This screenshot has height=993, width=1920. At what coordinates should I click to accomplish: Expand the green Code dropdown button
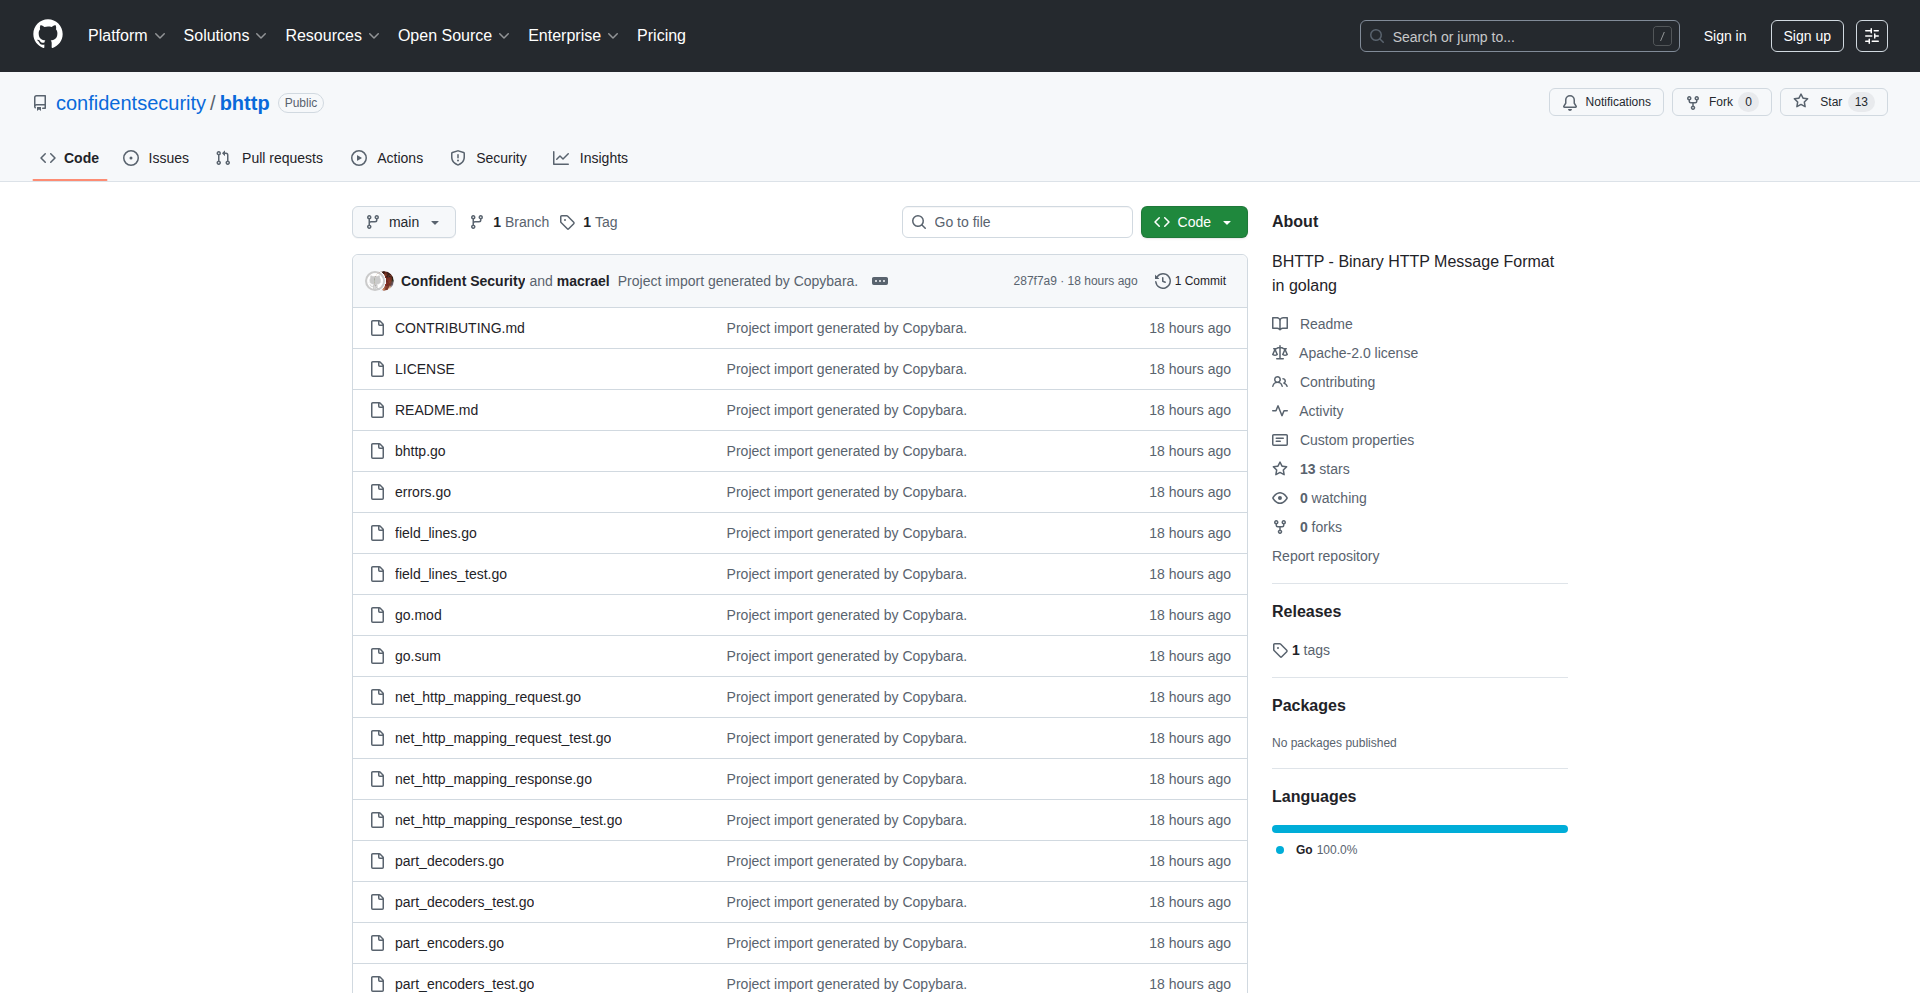coord(1193,222)
